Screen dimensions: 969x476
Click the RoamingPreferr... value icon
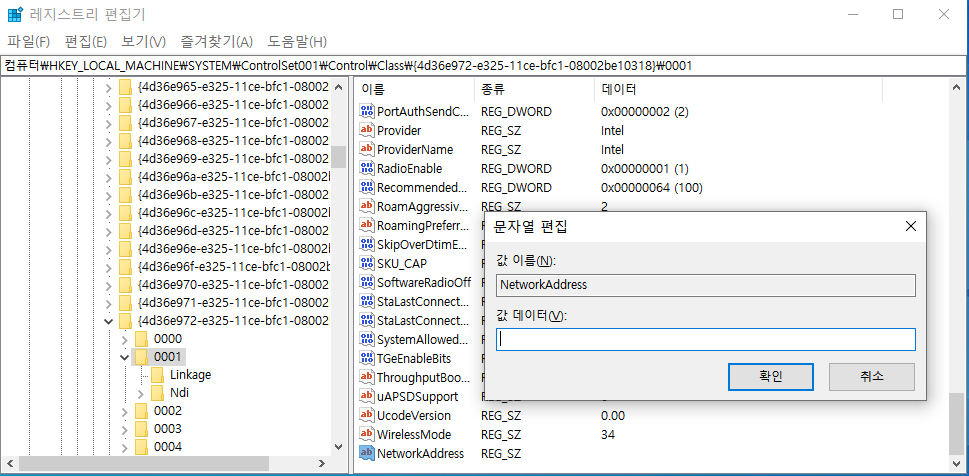pos(367,225)
